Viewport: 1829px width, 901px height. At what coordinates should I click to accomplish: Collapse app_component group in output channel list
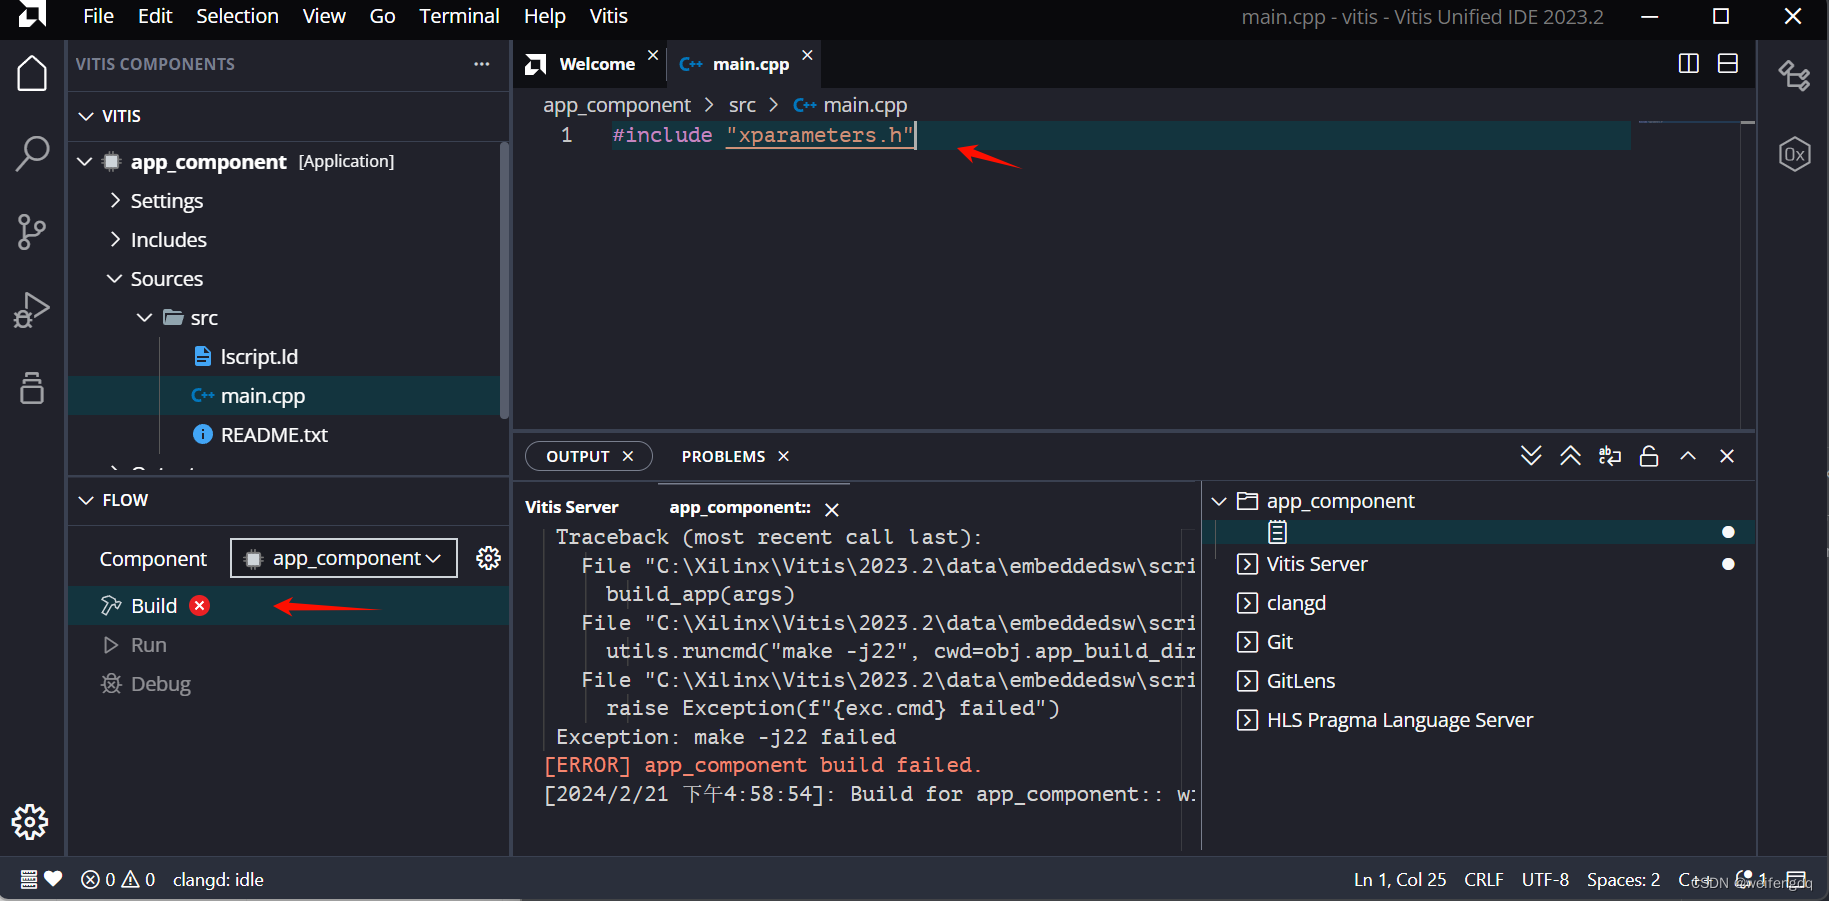[1219, 501]
